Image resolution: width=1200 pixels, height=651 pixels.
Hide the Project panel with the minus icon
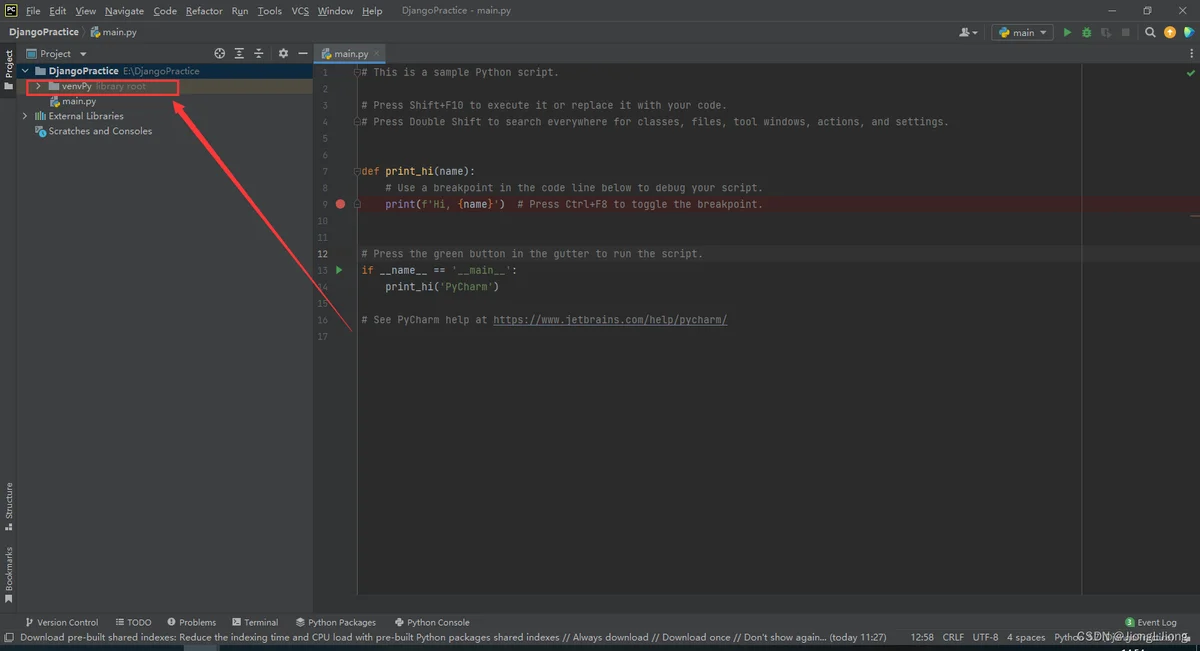302,53
